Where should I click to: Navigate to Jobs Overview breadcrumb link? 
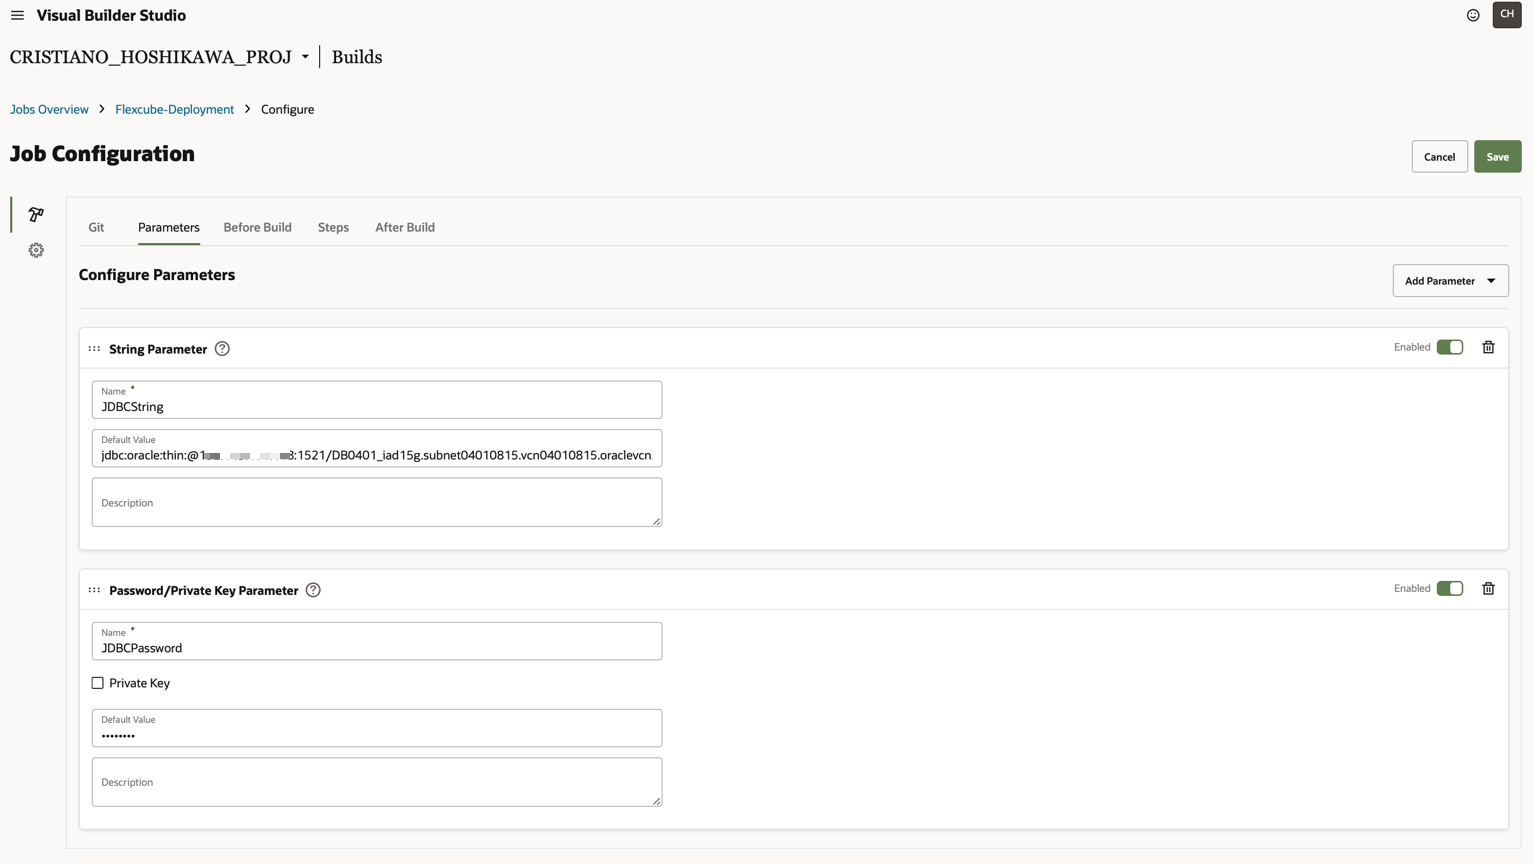coord(48,109)
